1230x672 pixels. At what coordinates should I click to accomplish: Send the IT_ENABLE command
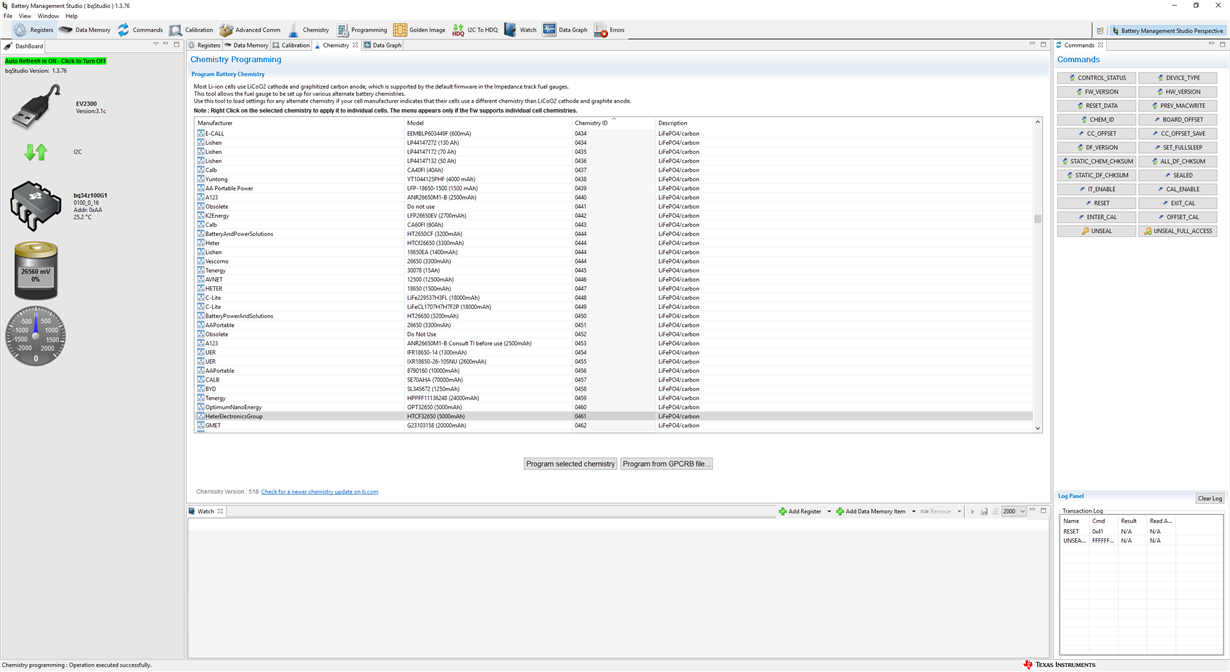pyautogui.click(x=1098, y=189)
